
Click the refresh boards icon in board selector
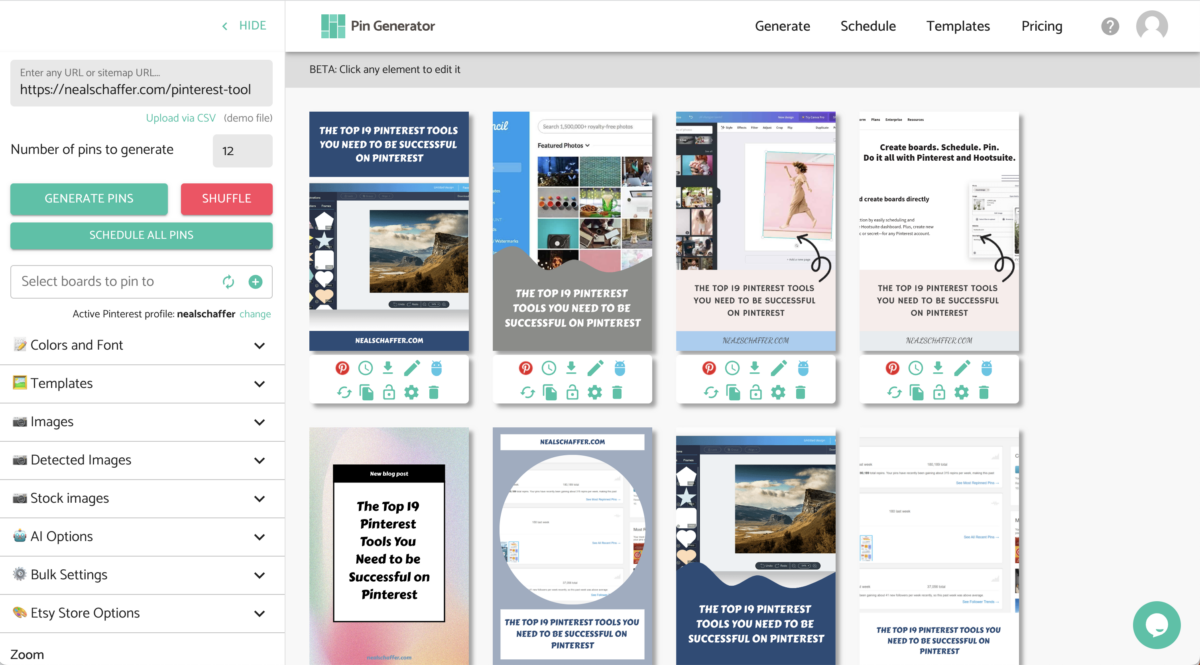228,282
